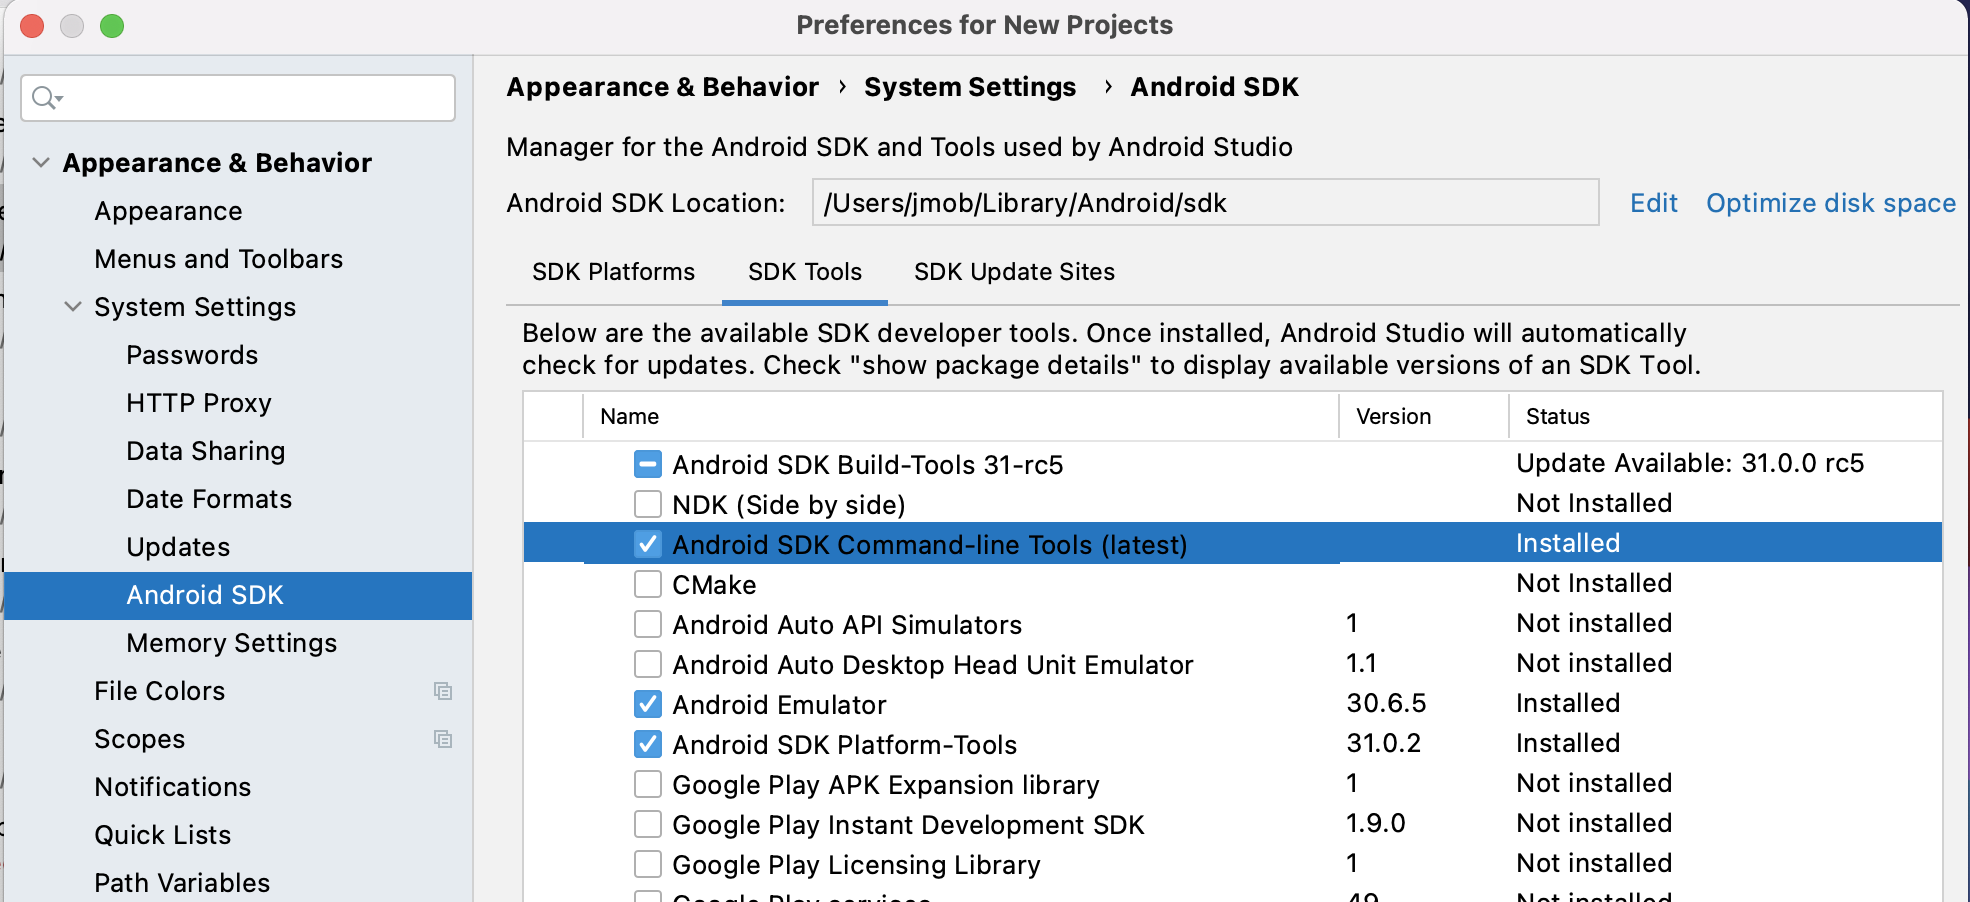The image size is (1970, 902).
Task: Click Edit link for SDK location
Action: 1654,203
